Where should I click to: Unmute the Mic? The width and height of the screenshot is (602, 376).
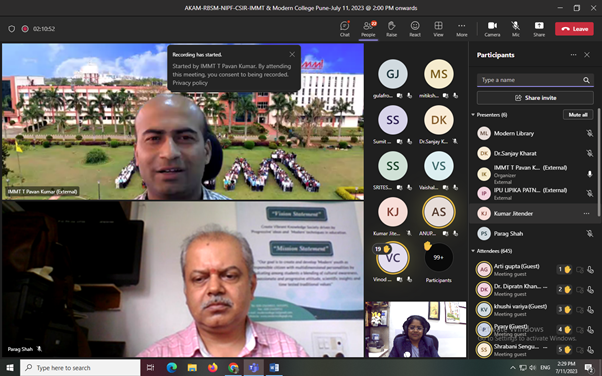tap(516, 29)
